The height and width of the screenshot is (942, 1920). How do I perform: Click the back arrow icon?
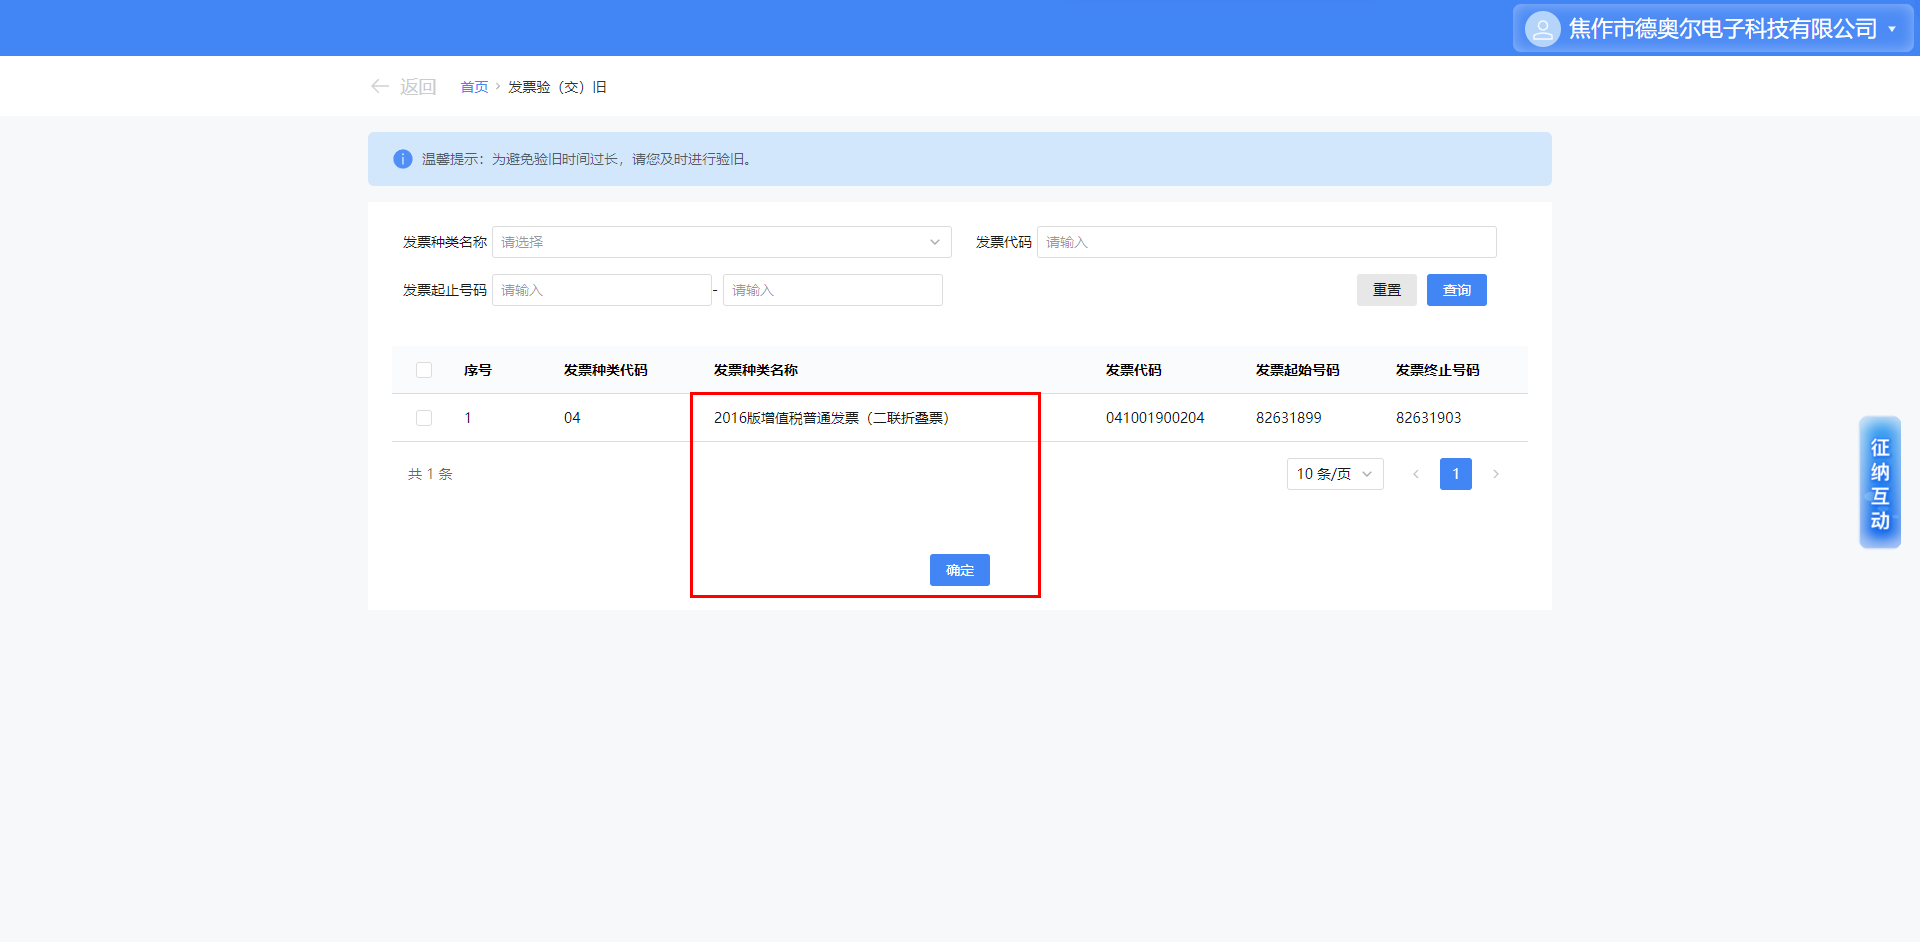point(380,87)
